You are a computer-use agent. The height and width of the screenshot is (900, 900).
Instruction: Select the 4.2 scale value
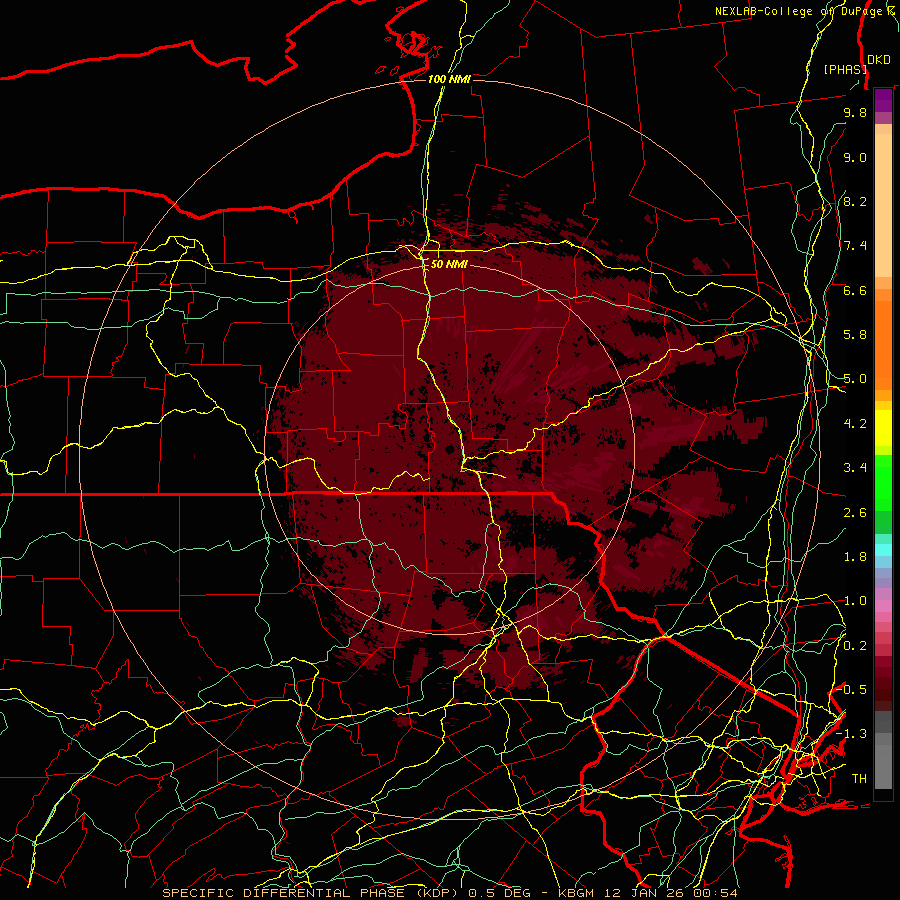point(855,424)
